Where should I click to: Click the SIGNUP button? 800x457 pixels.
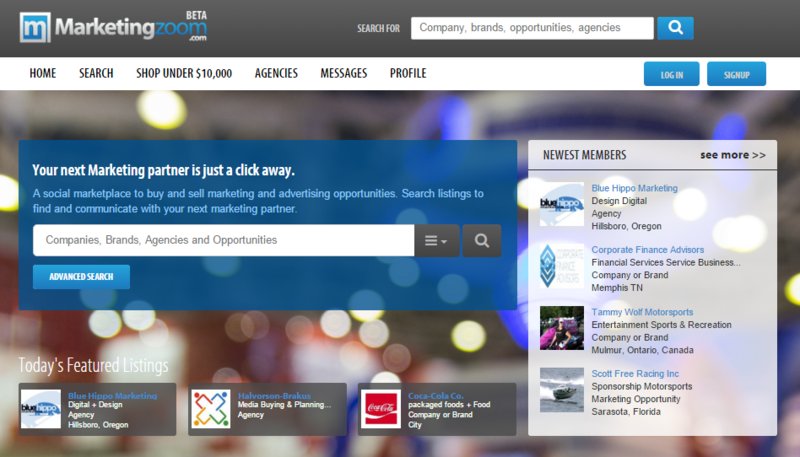click(736, 74)
